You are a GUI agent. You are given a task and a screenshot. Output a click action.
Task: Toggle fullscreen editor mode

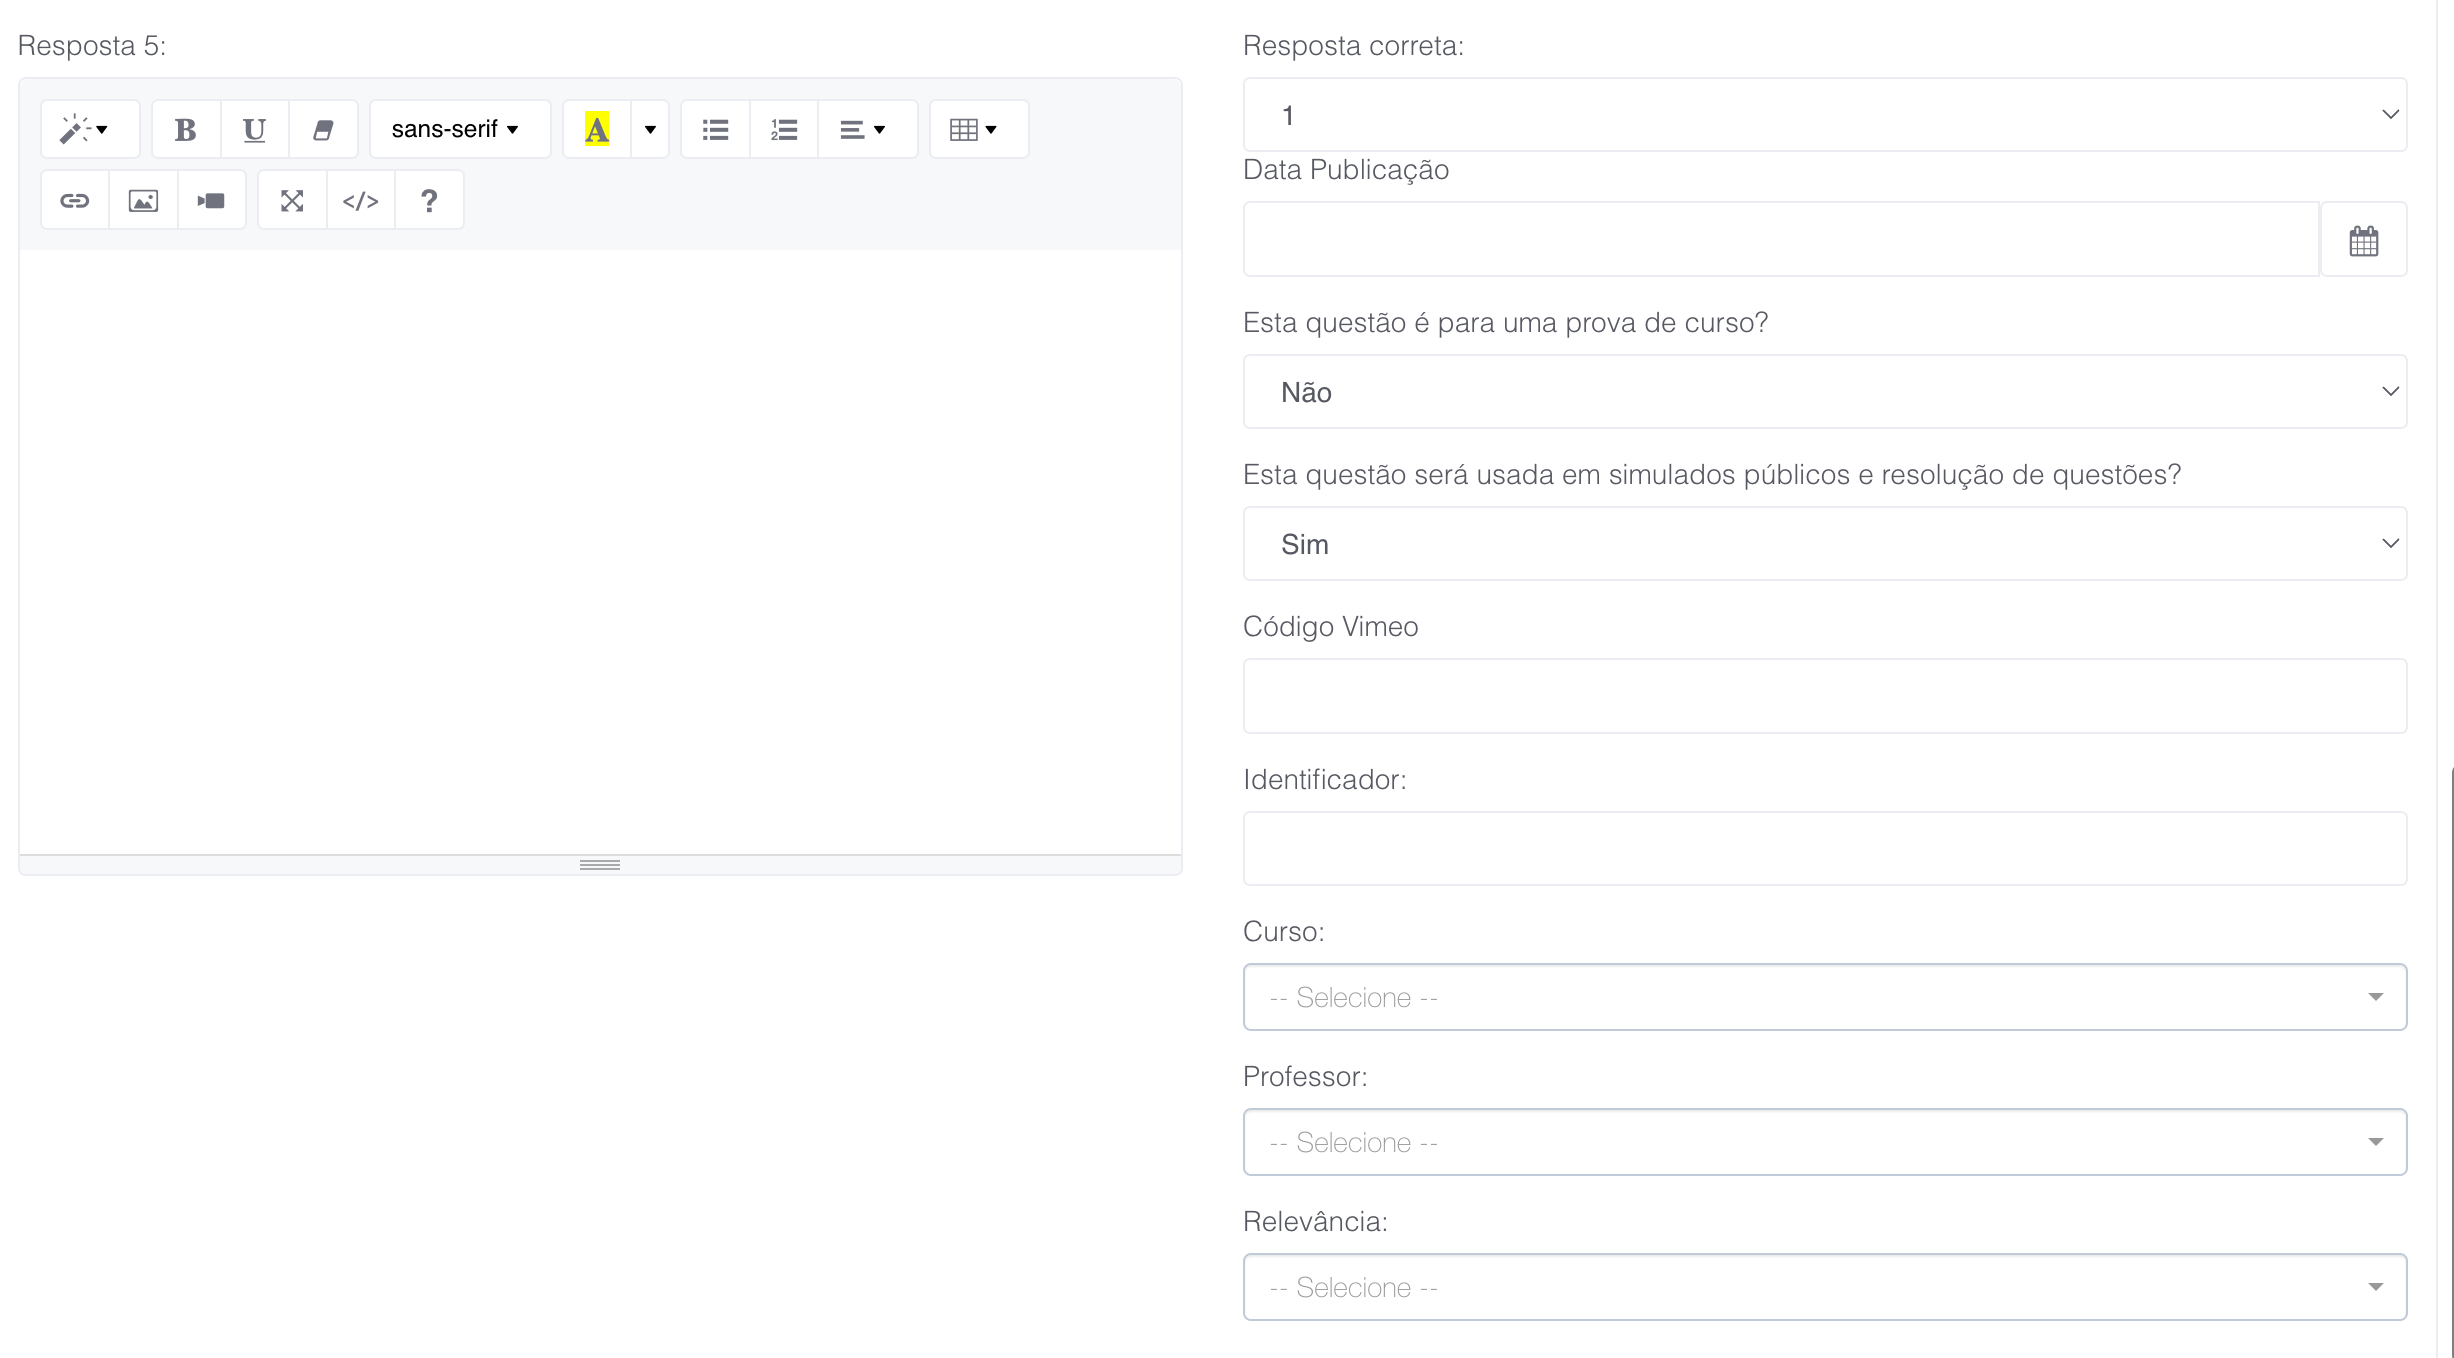pyautogui.click(x=292, y=201)
